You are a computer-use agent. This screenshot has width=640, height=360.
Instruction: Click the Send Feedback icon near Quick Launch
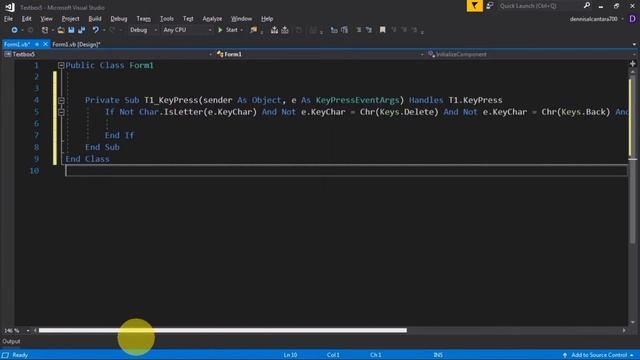point(490,6)
